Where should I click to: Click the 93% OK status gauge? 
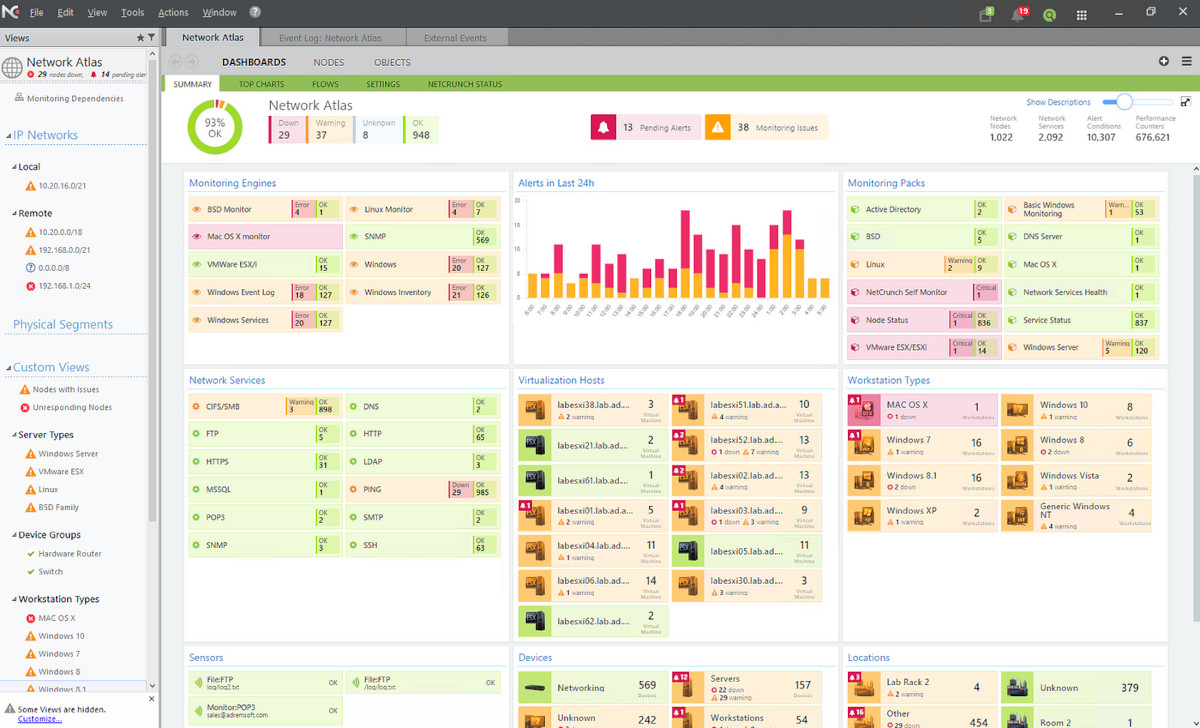click(215, 127)
